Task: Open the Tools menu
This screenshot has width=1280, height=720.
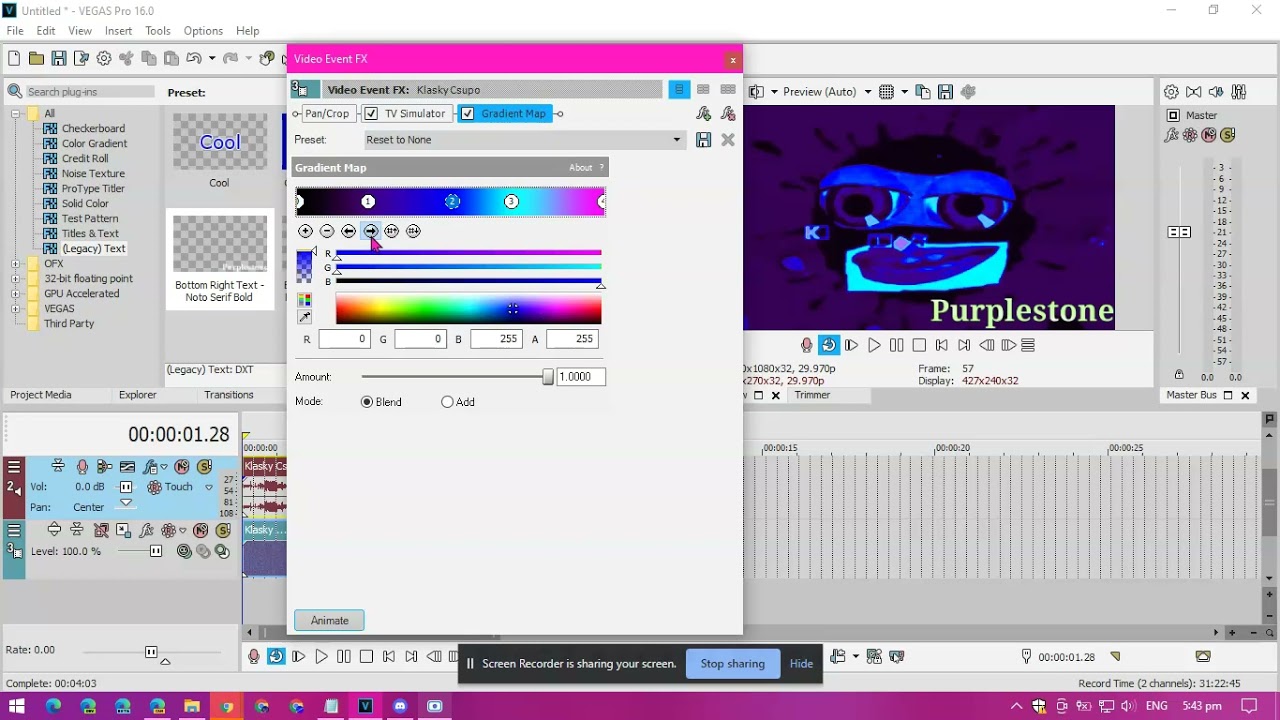Action: click(158, 31)
